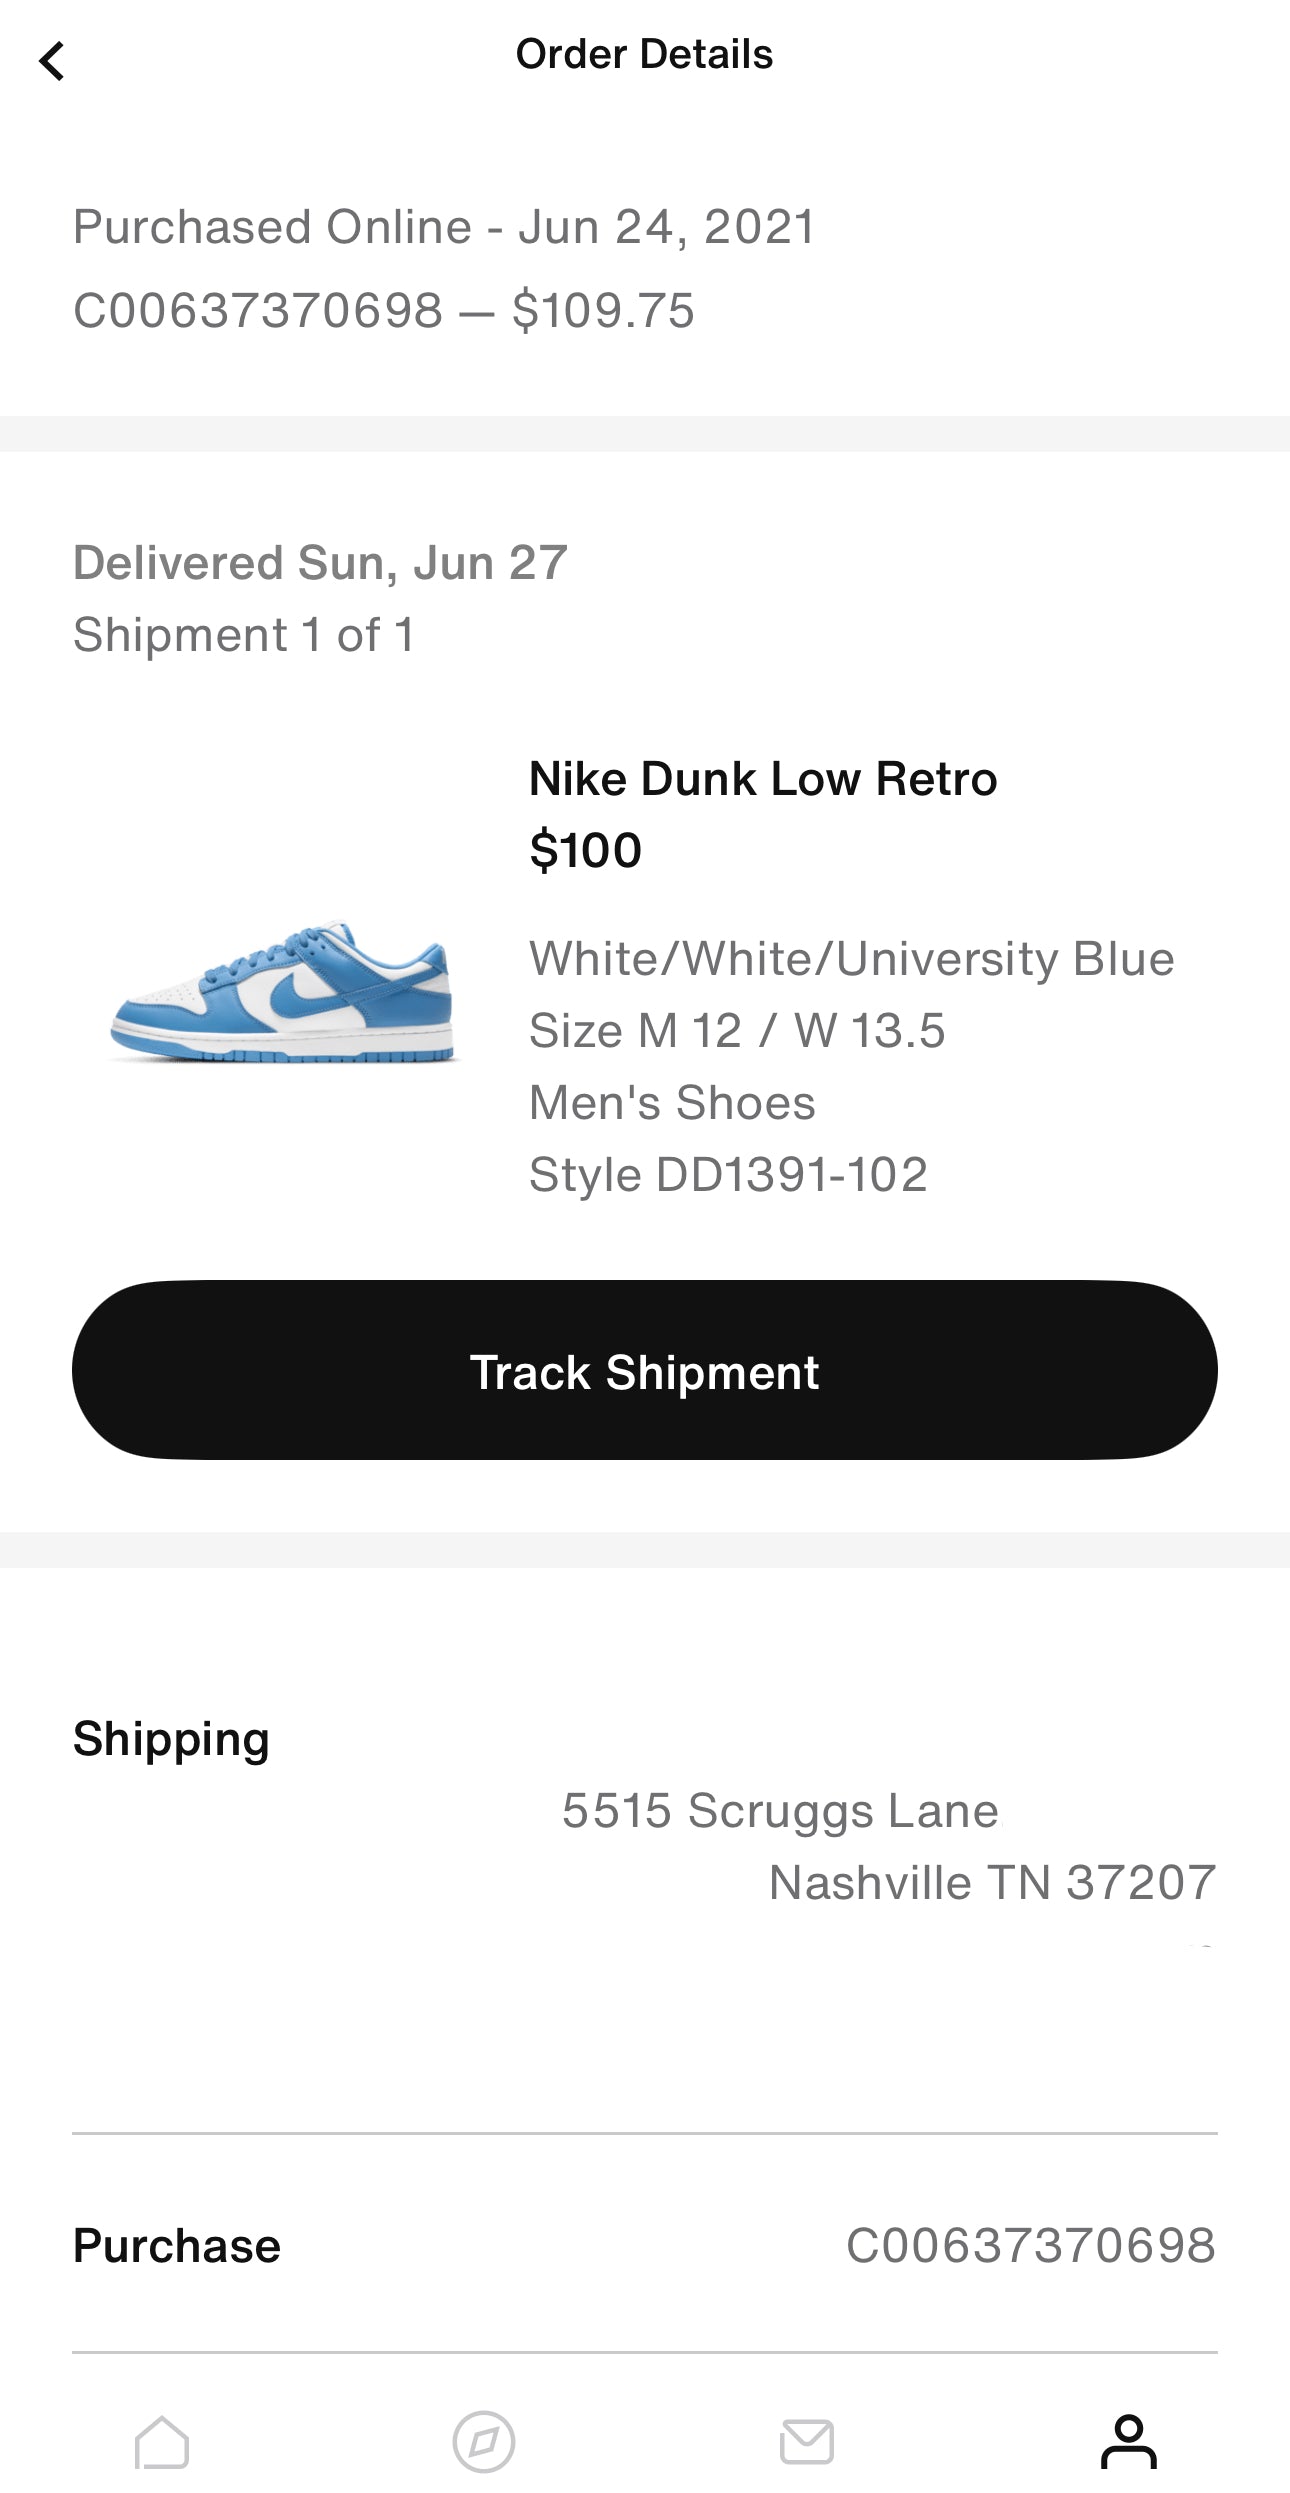Tap the blue Dunk shoe thumbnail
This screenshot has width=1290, height=2493.
pos(283,992)
